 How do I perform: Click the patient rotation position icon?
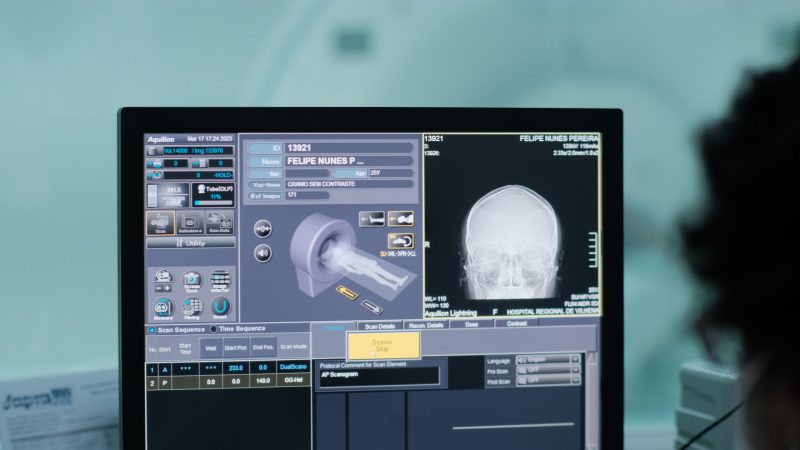[401, 241]
